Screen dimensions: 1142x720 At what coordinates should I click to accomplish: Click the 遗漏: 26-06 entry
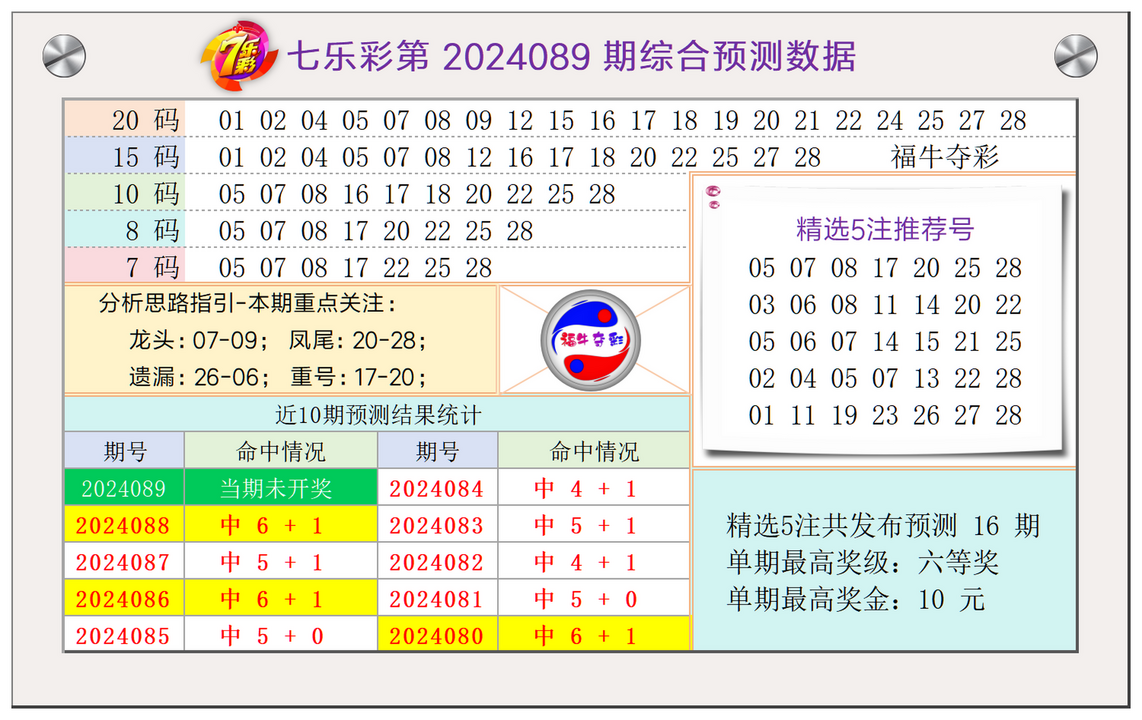(x=200, y=377)
